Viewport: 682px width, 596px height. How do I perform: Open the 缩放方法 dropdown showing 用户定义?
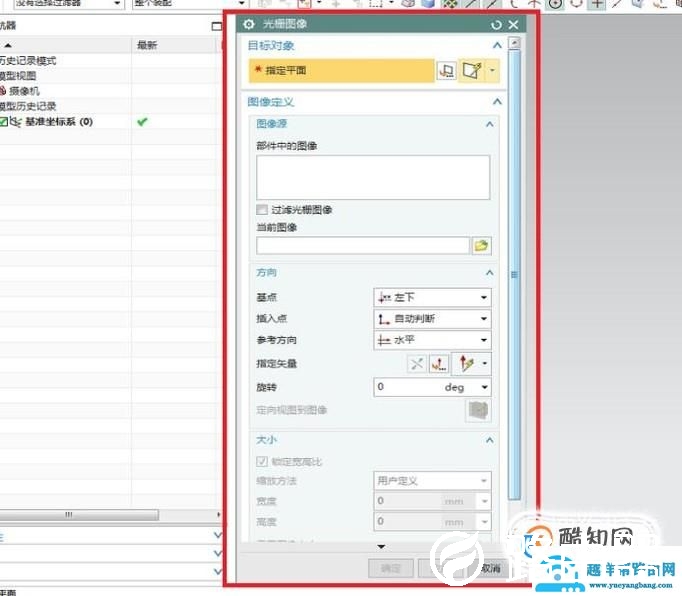tap(432, 481)
